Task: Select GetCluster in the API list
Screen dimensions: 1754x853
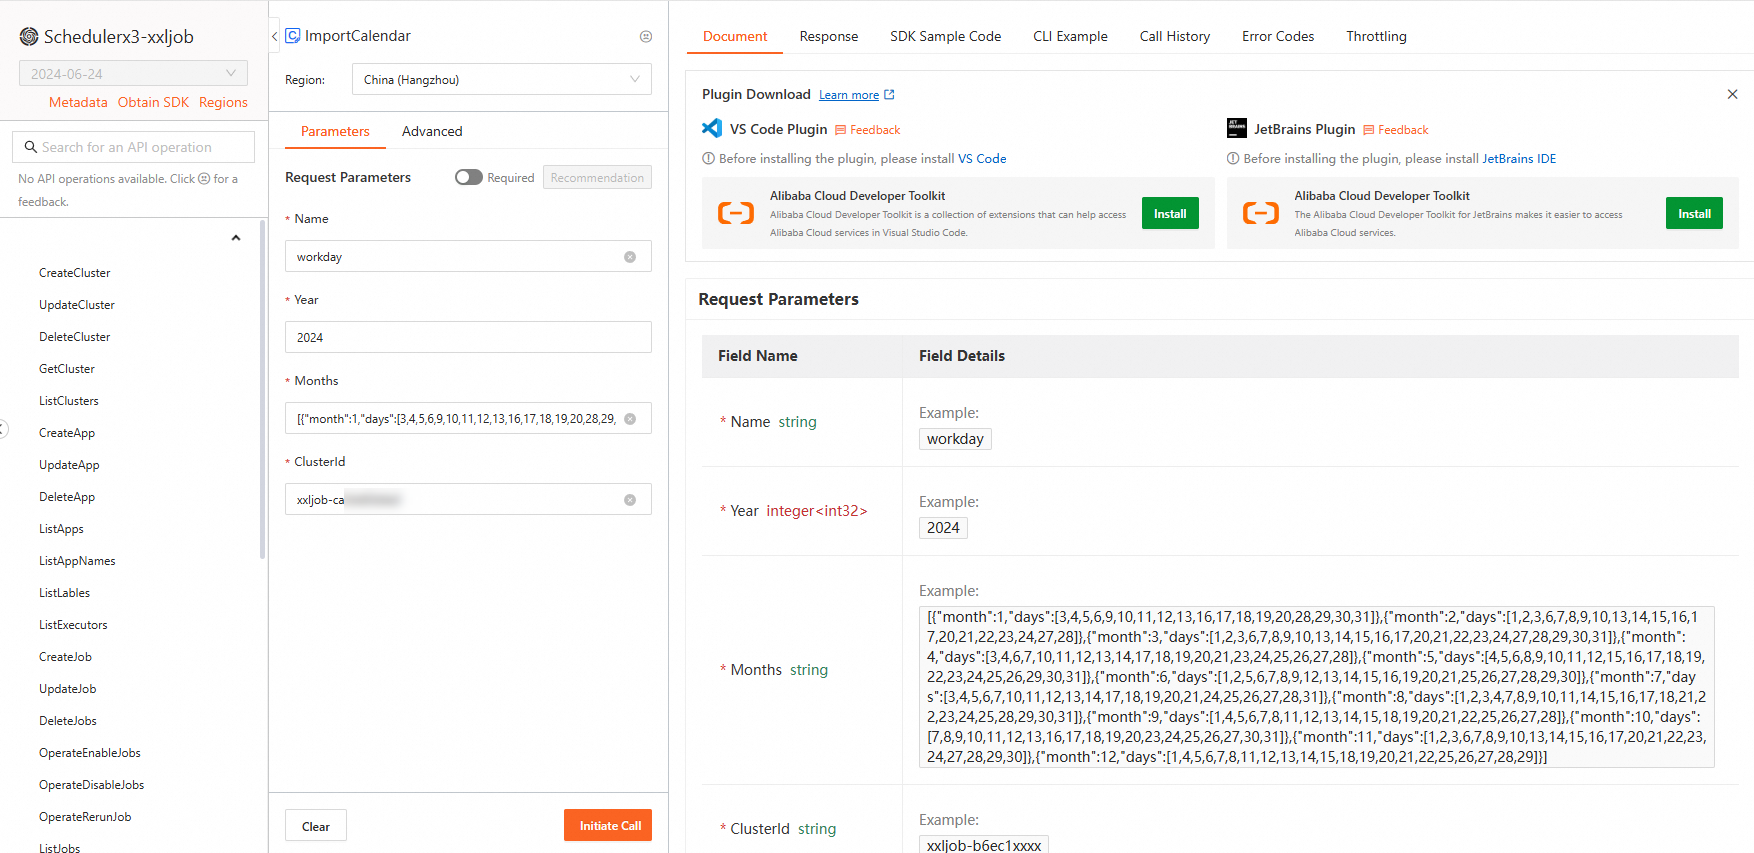Action: coord(67,369)
